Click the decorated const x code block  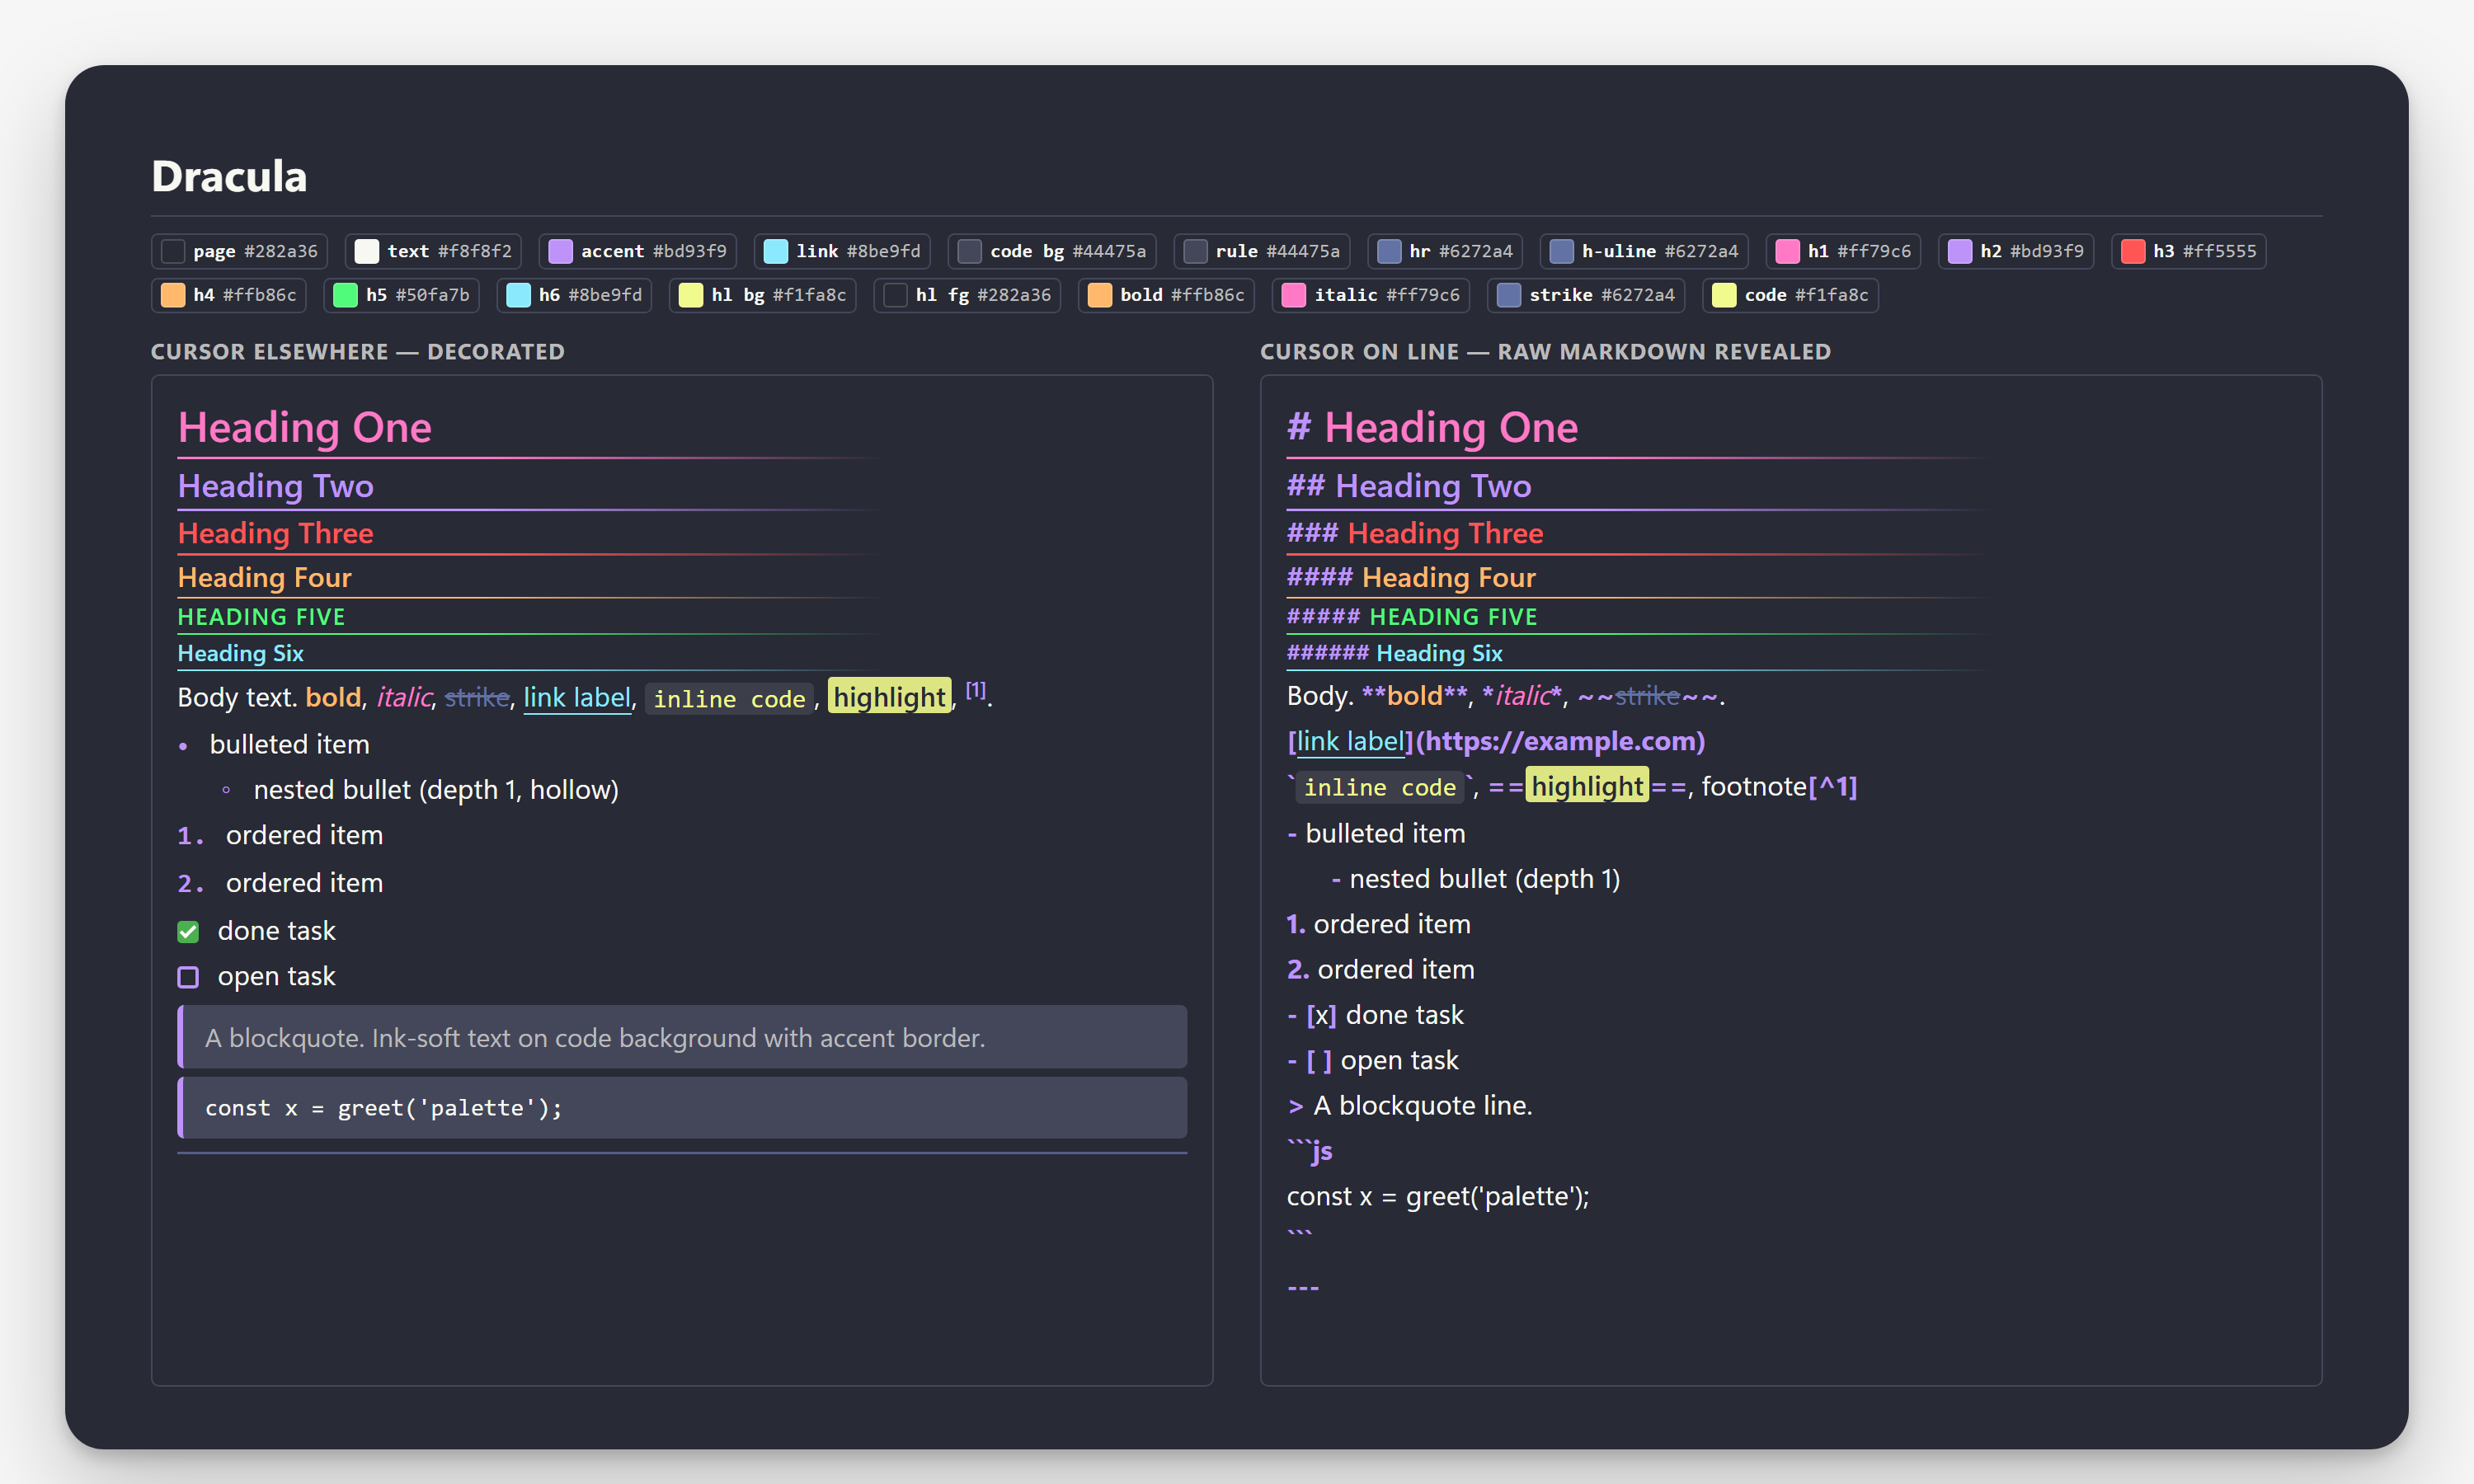[682, 1108]
